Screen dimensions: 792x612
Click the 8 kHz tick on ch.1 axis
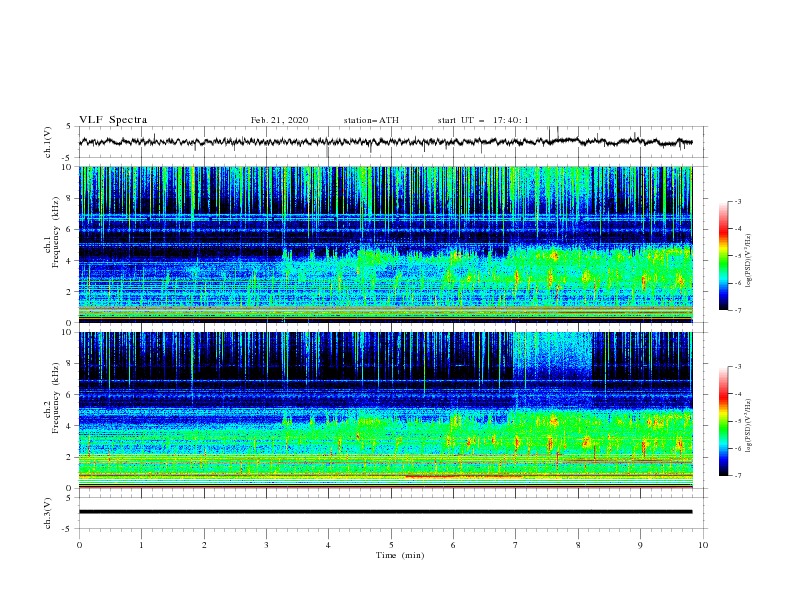pos(71,198)
